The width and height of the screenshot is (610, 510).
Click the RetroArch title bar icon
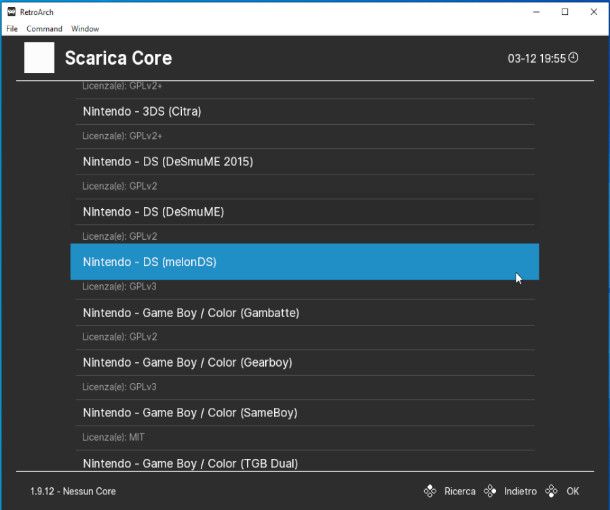coord(12,12)
